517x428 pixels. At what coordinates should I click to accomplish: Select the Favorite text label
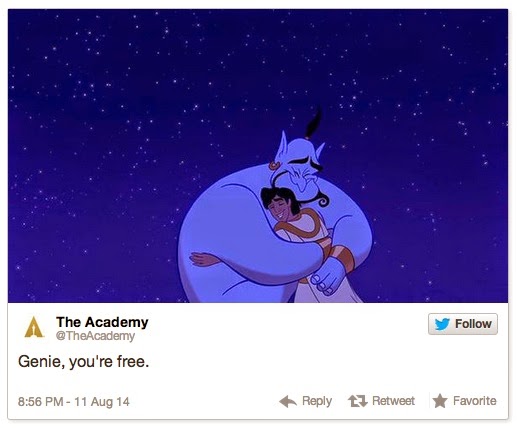[x=475, y=401]
